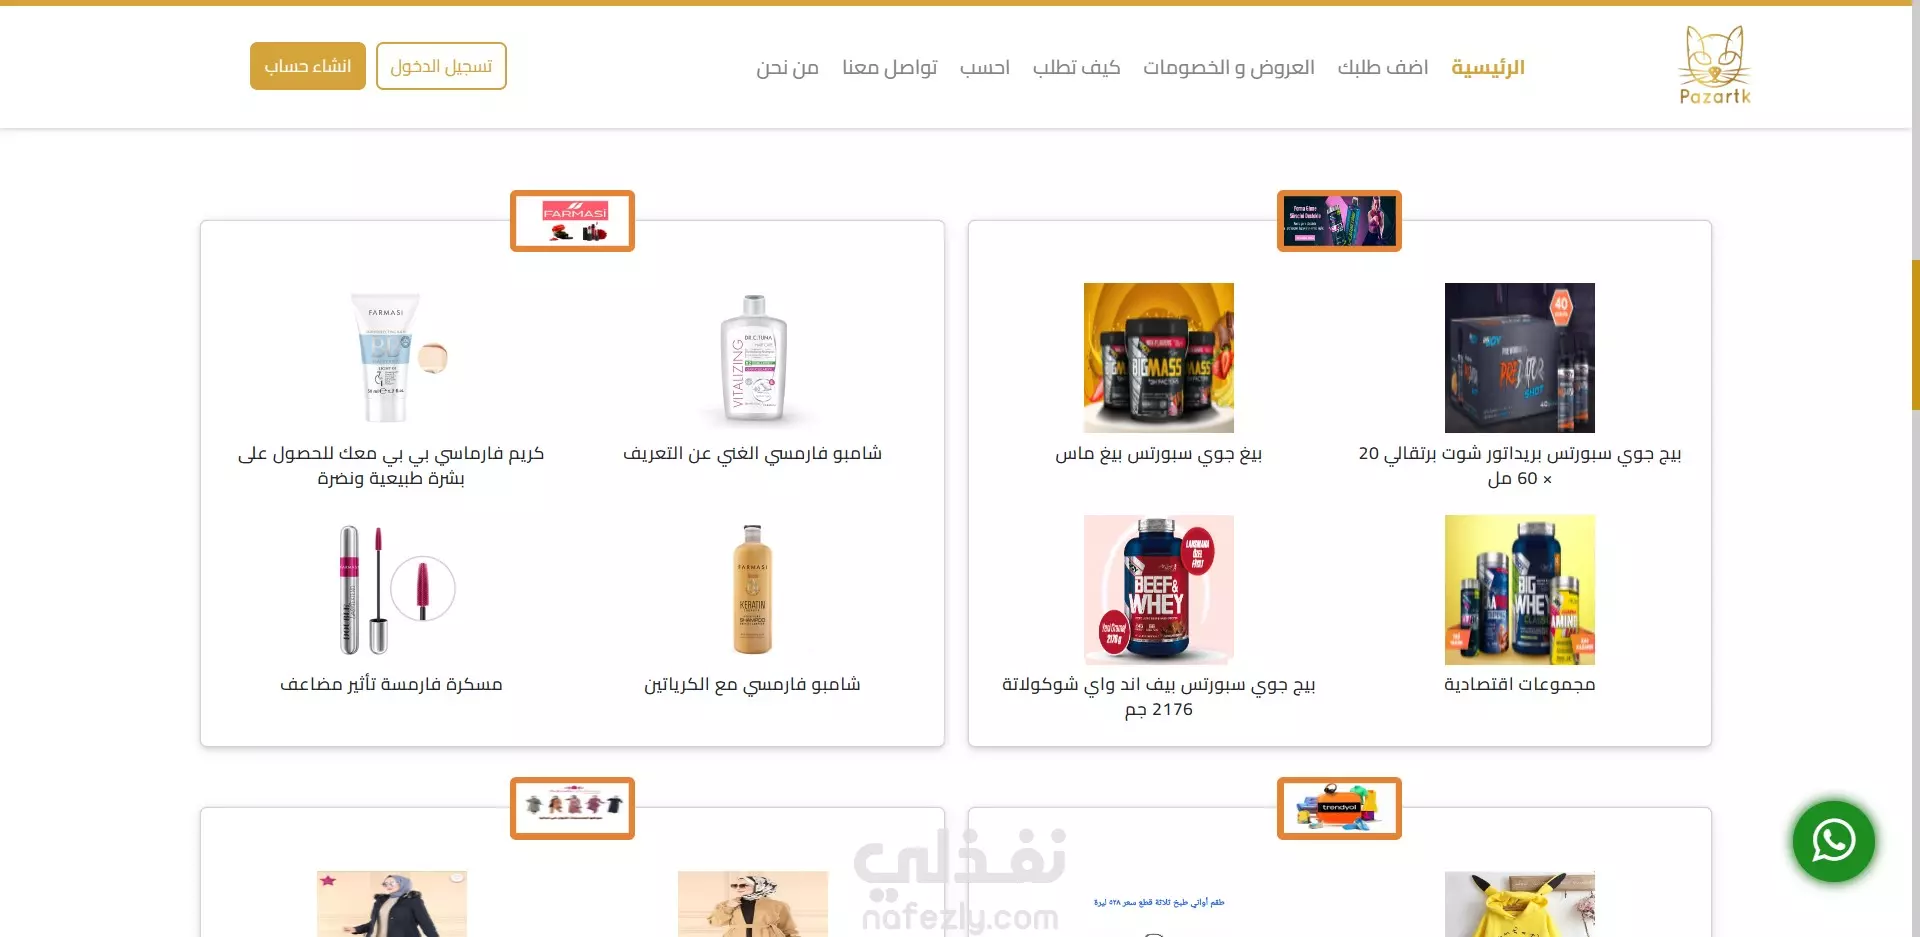This screenshot has height=937, width=1920.
Task: Select the Farmasi Vitalizing shampoo bottle image
Action: point(753,358)
